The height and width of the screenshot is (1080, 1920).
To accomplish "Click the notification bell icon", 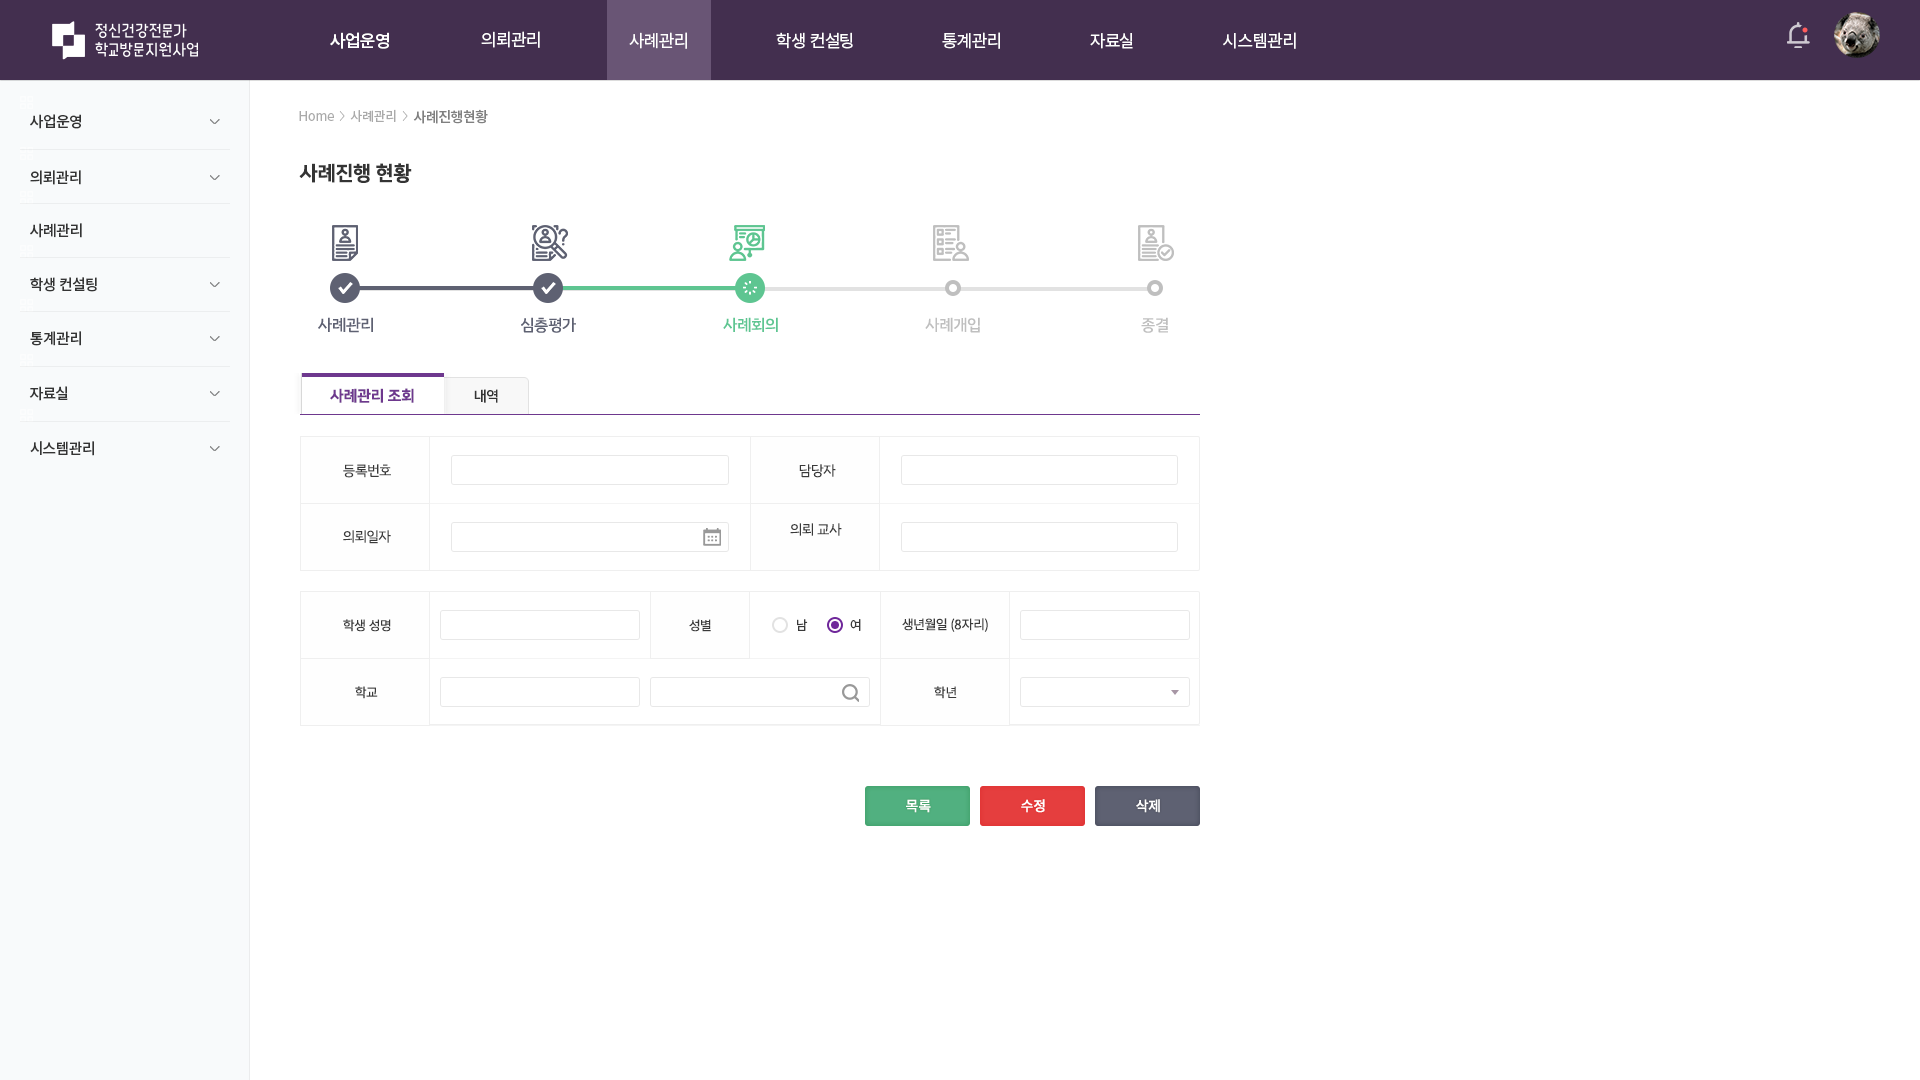I will pyautogui.click(x=1797, y=36).
